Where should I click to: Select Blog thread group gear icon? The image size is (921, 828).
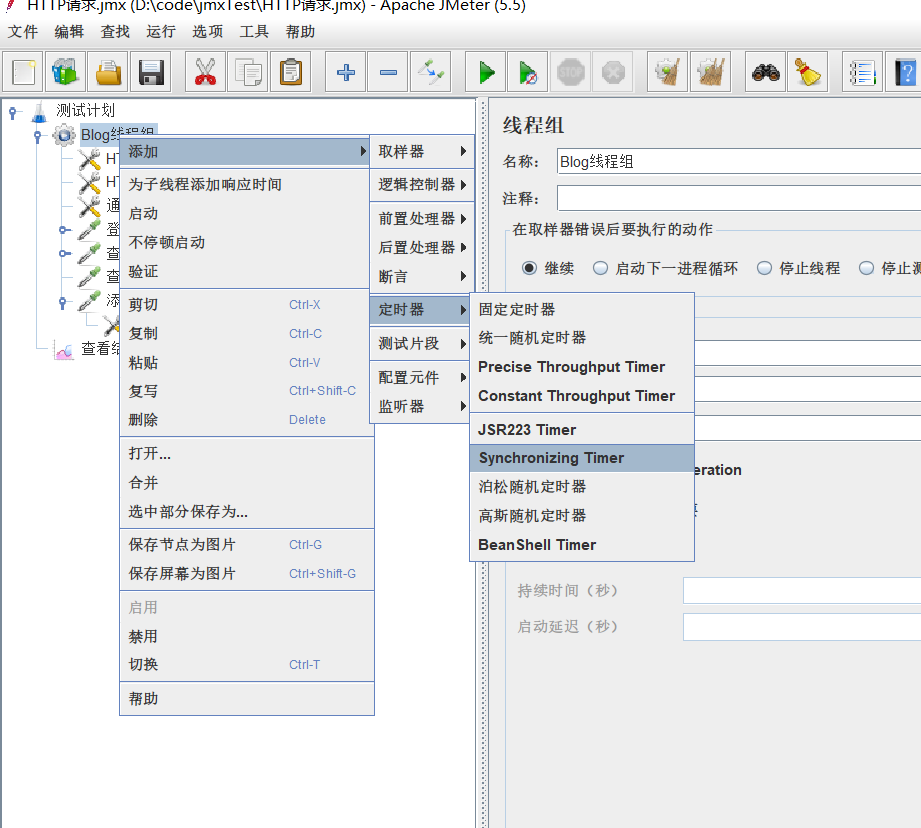pos(63,135)
